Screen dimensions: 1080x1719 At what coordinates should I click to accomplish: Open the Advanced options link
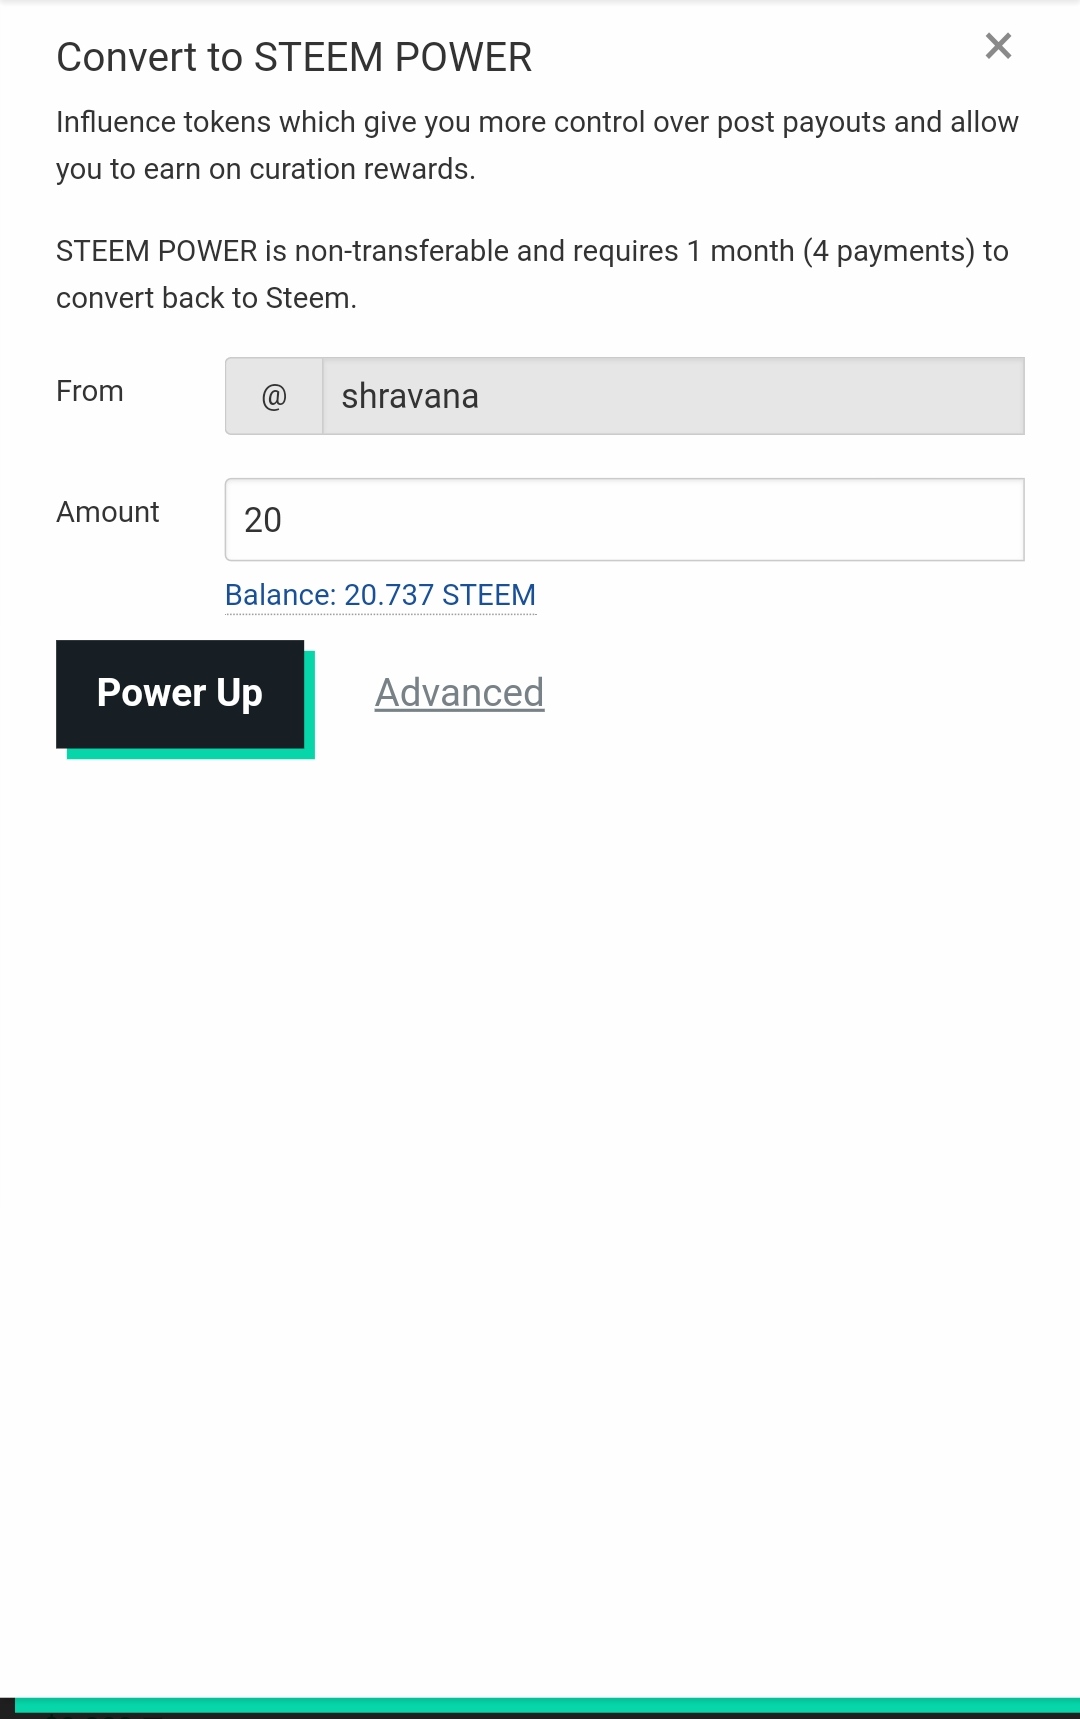(x=459, y=693)
